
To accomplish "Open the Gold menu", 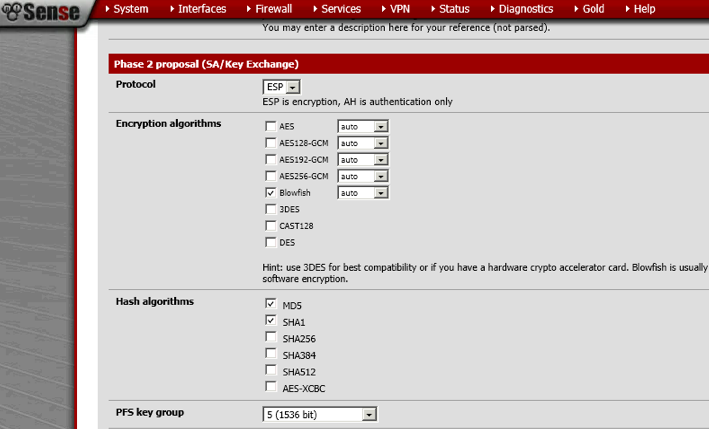I will 589,9.
